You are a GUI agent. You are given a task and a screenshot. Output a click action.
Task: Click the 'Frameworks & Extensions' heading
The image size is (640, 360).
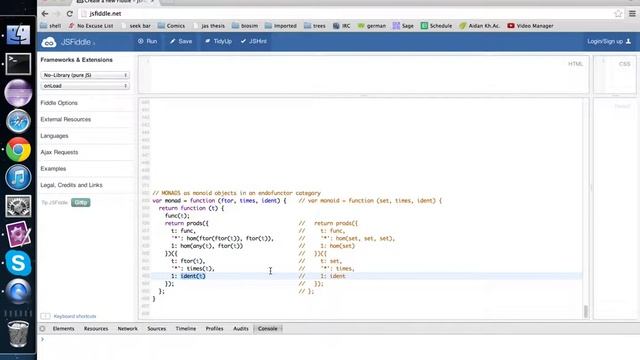[76, 60]
